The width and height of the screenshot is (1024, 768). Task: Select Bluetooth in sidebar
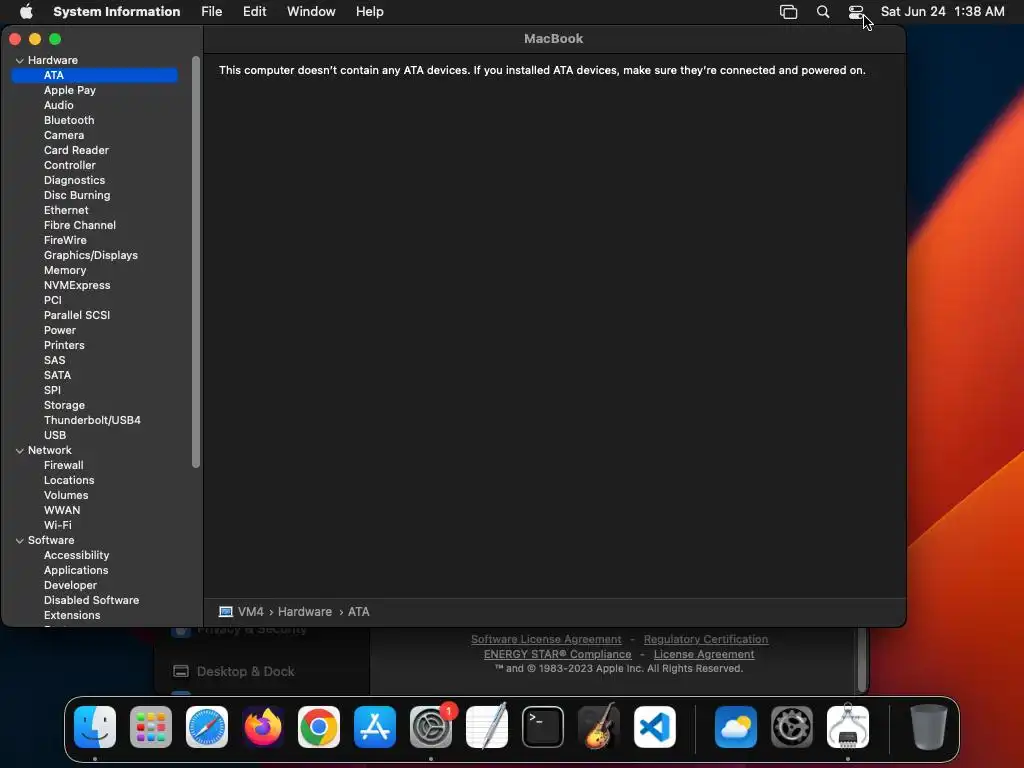pos(69,120)
